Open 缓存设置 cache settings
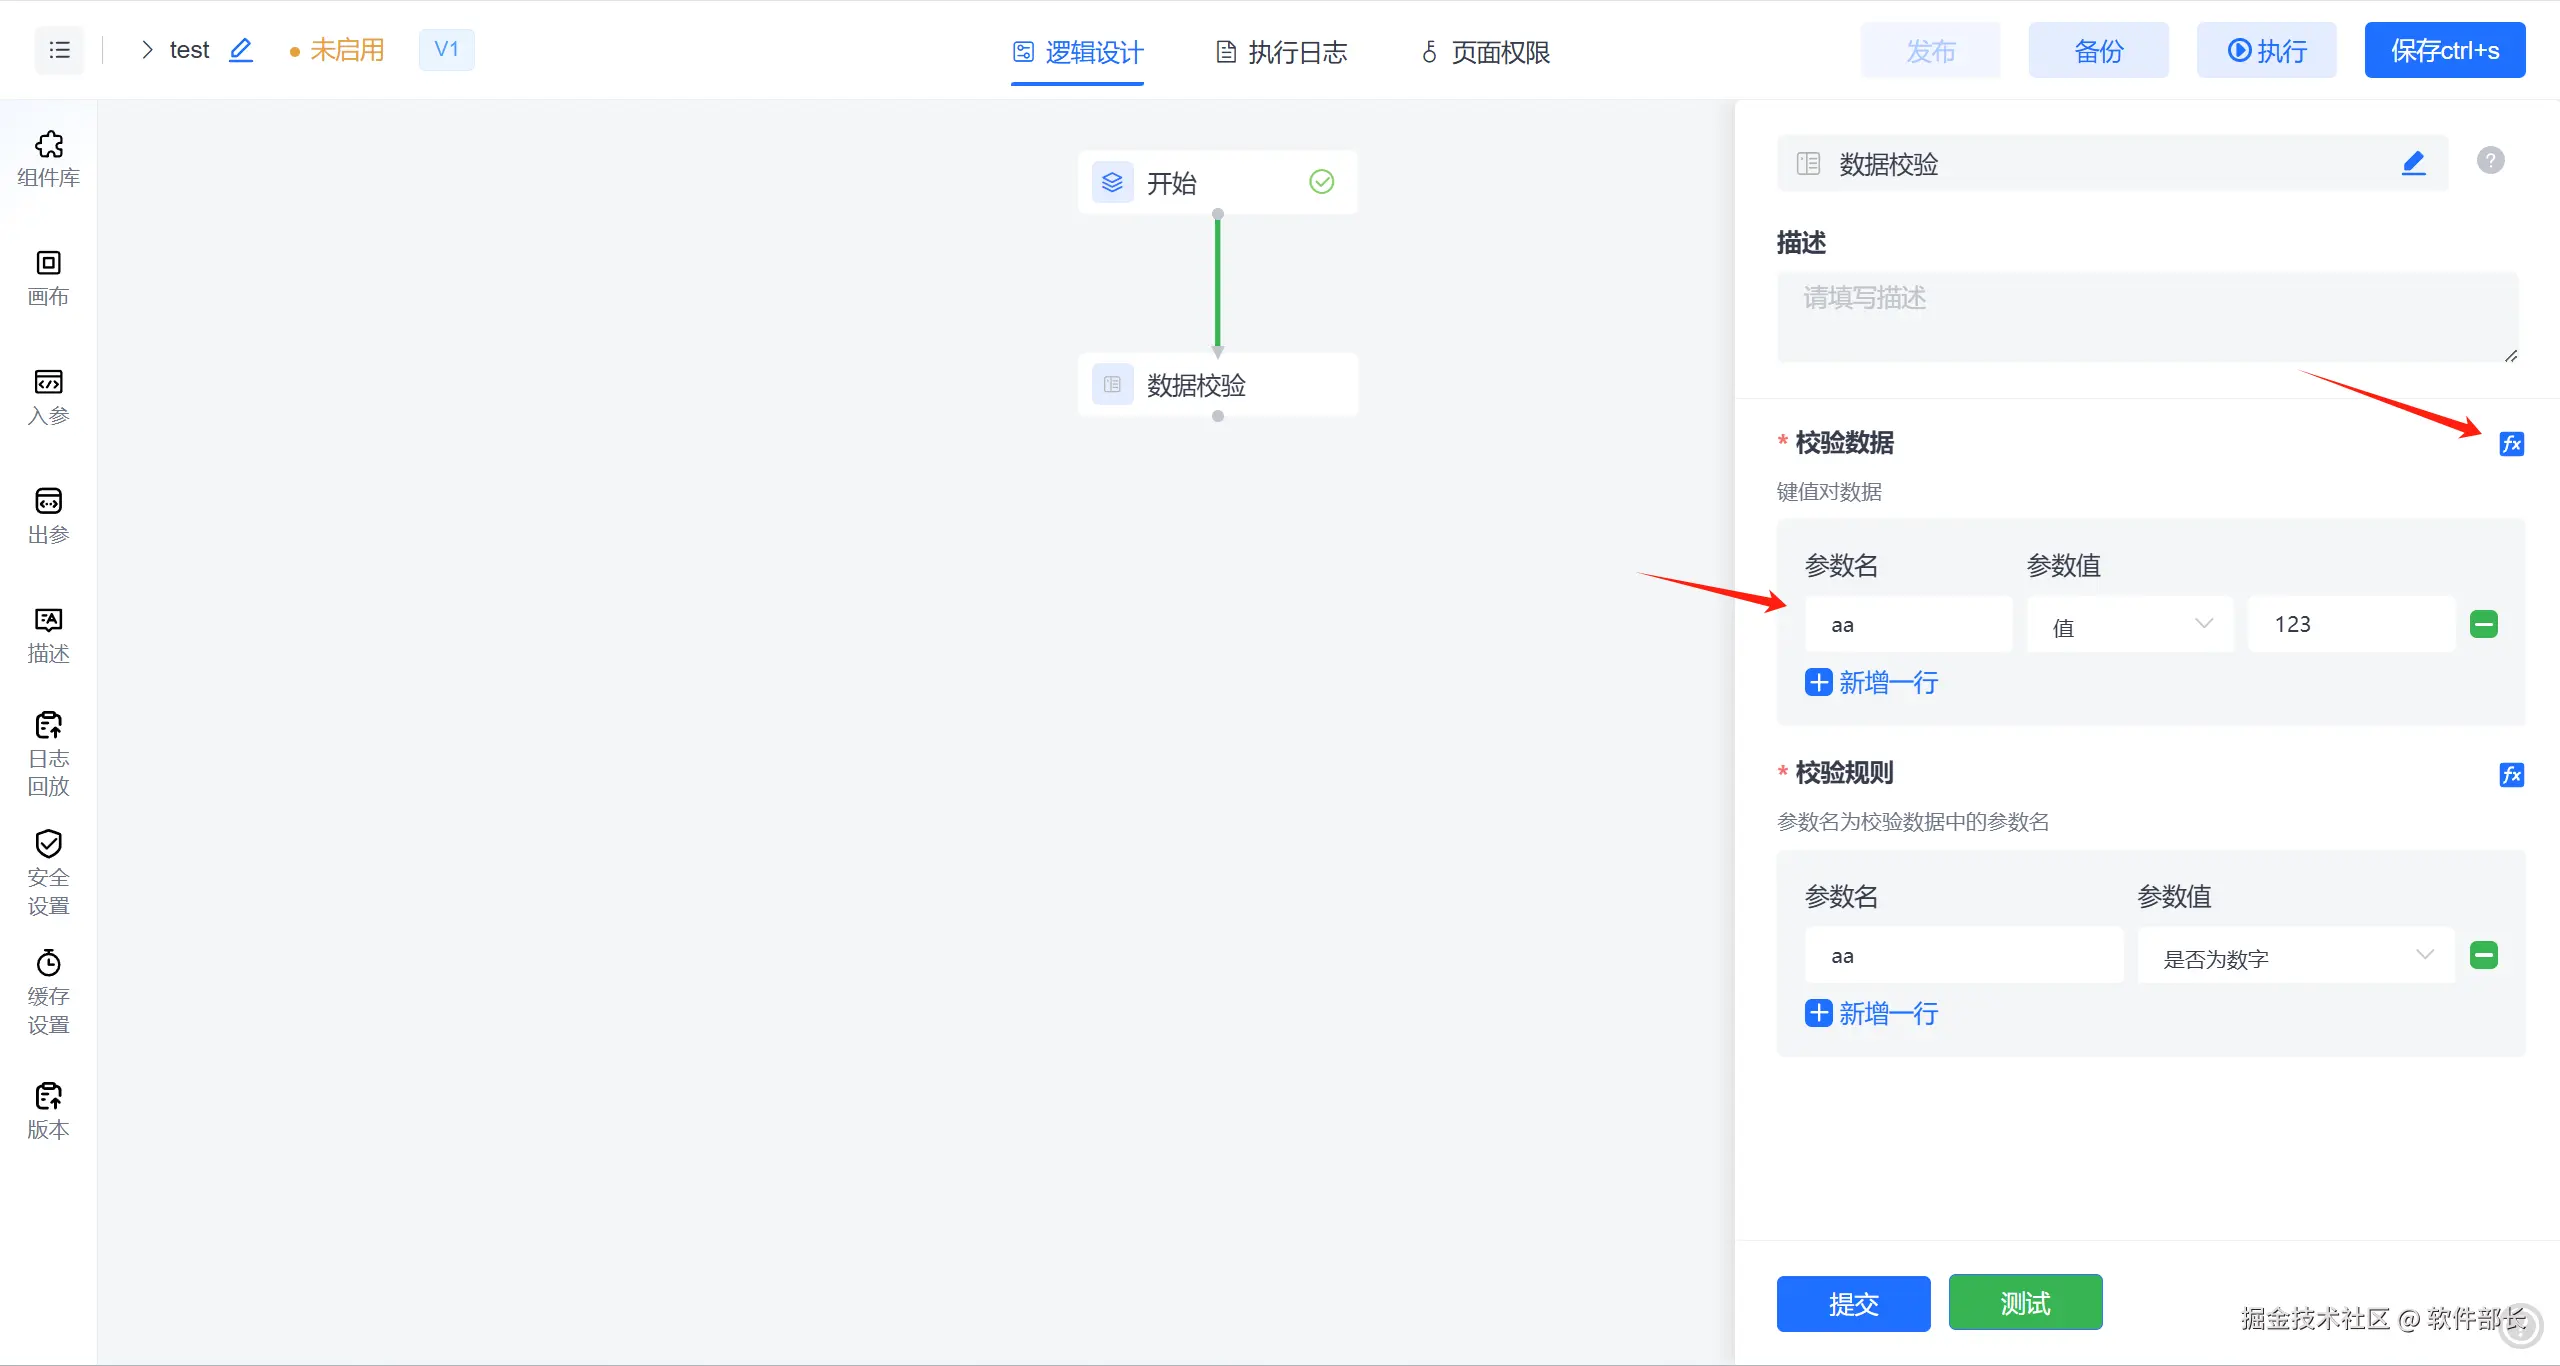This screenshot has width=2560, height=1366. pos(48,991)
